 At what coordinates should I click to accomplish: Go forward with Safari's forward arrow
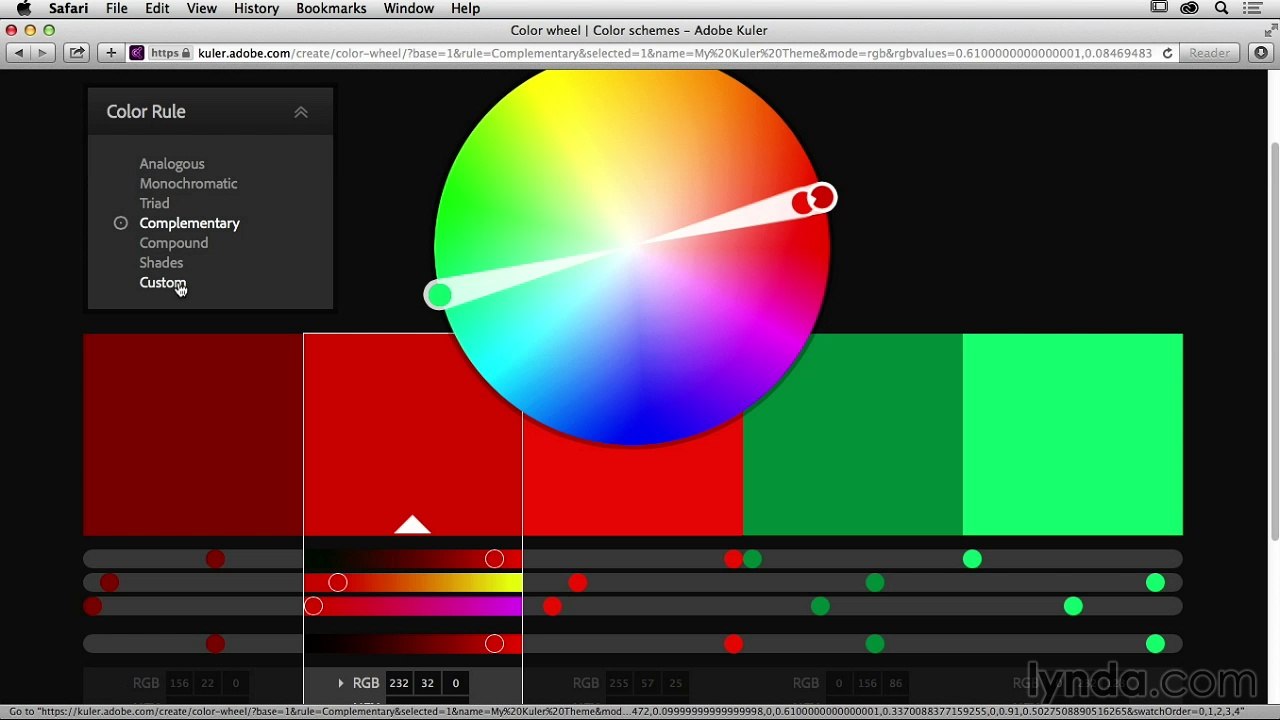(42, 53)
